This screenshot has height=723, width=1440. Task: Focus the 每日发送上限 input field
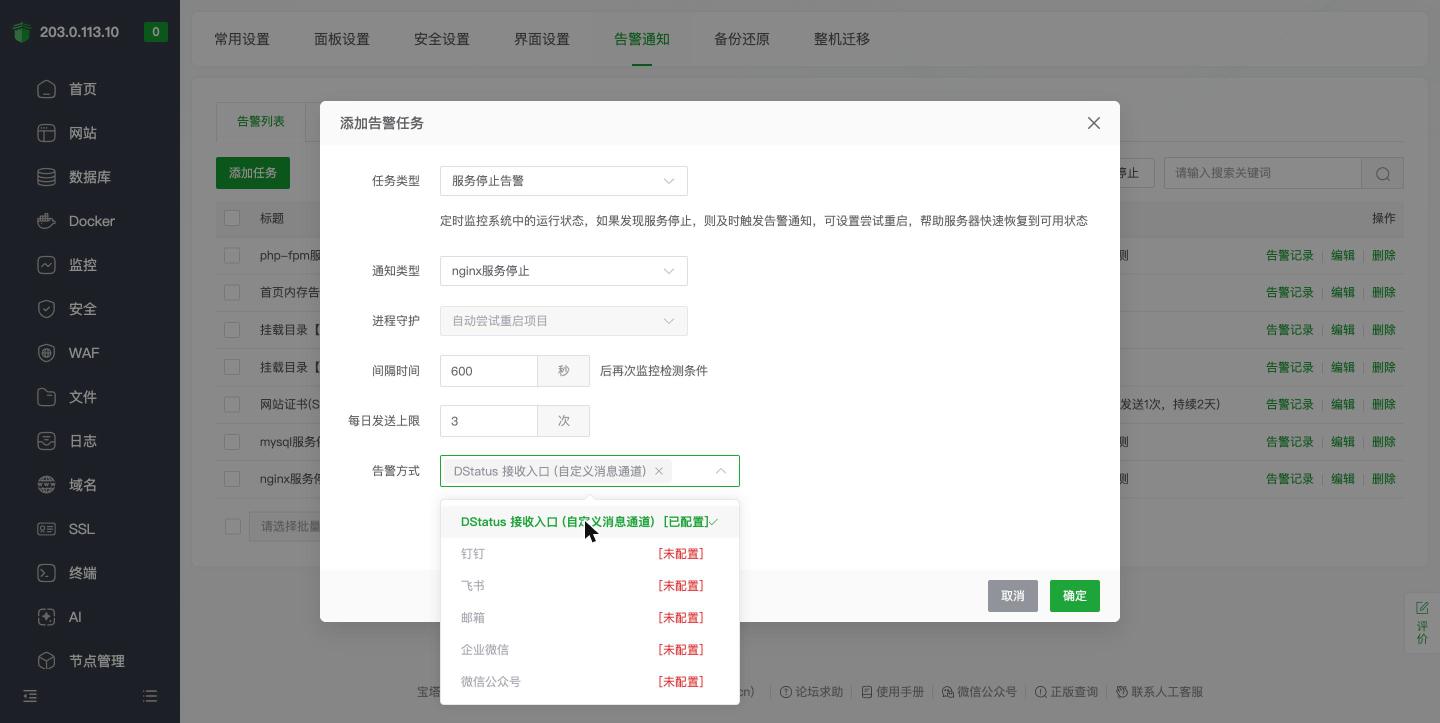click(x=489, y=421)
